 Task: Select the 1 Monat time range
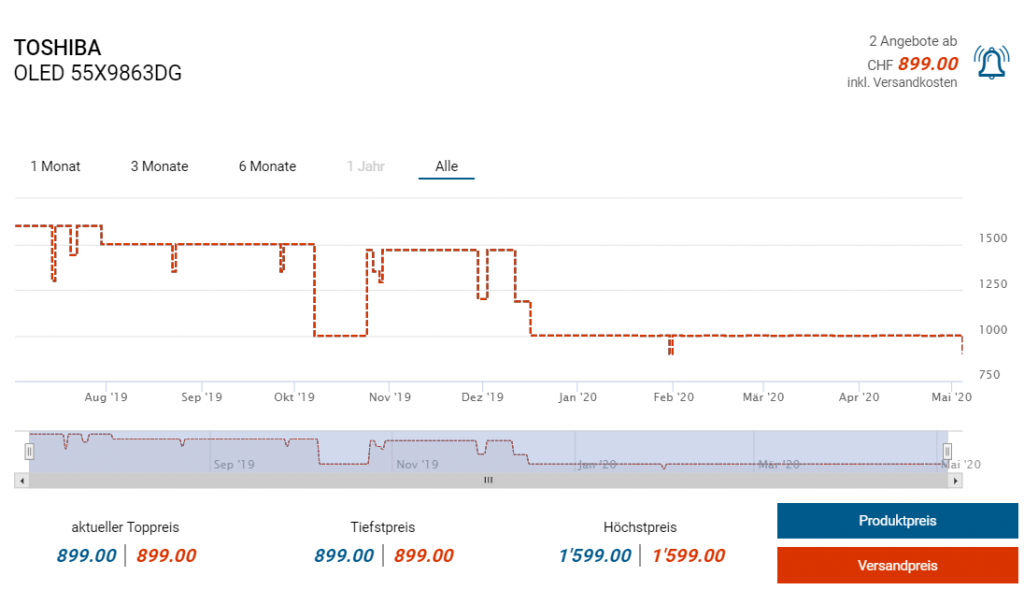pos(56,166)
